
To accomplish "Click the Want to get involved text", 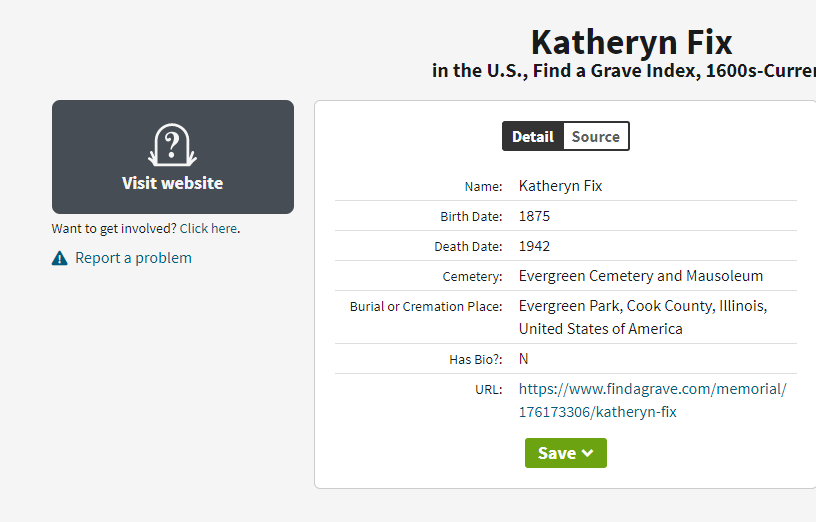I will pyautogui.click(x=114, y=228).
